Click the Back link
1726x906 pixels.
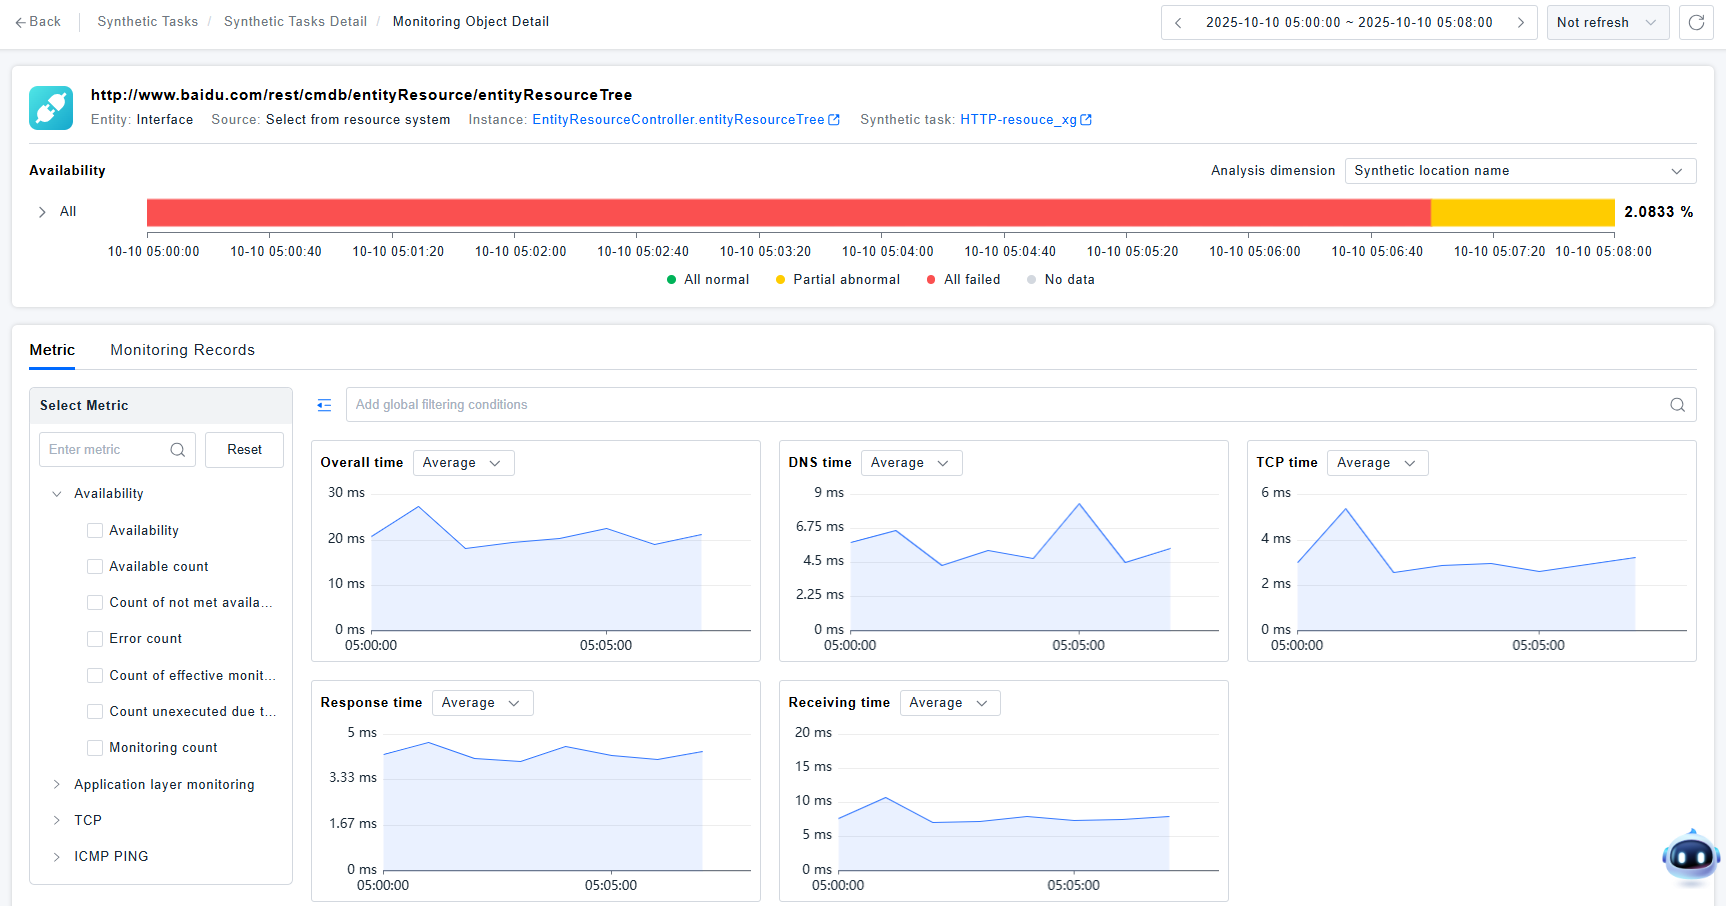click(x=38, y=22)
